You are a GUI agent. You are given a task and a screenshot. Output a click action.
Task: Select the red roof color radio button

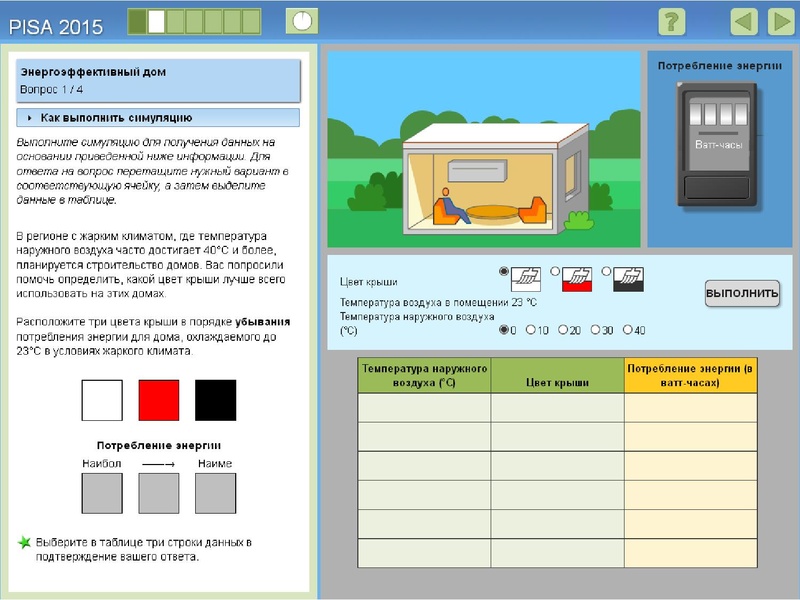tap(554, 271)
